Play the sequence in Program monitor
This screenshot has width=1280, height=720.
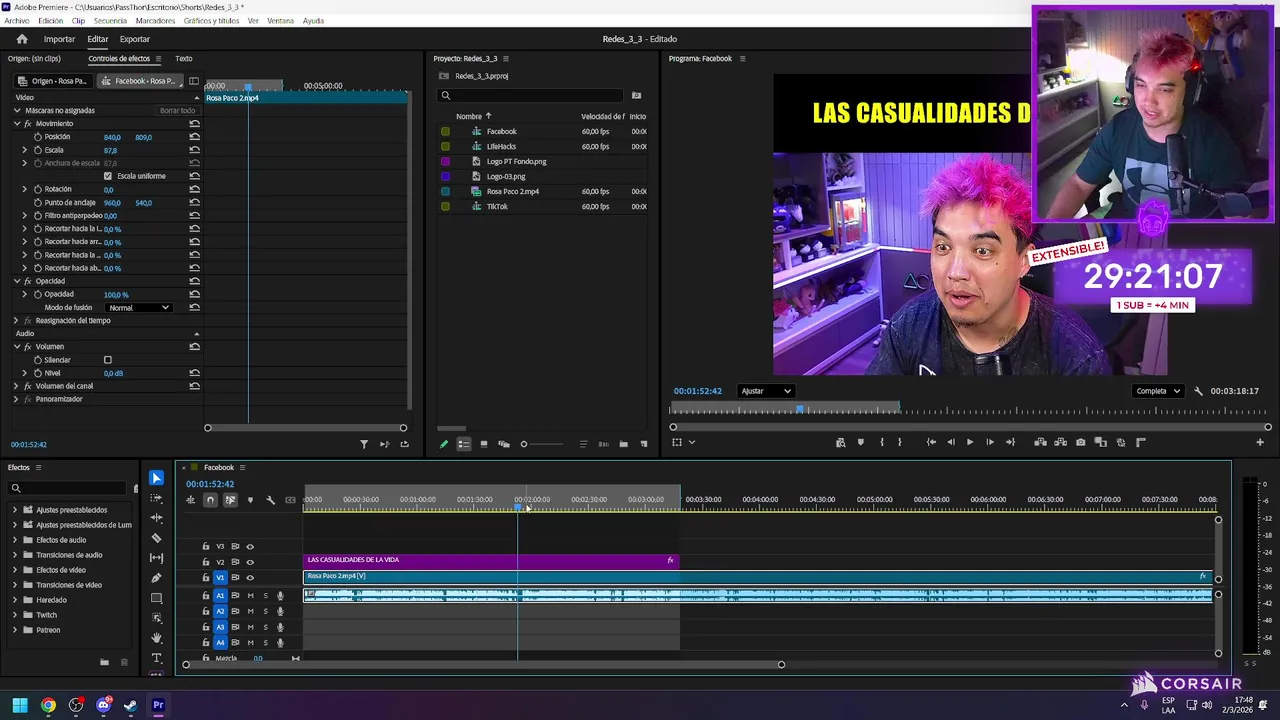pos(969,442)
